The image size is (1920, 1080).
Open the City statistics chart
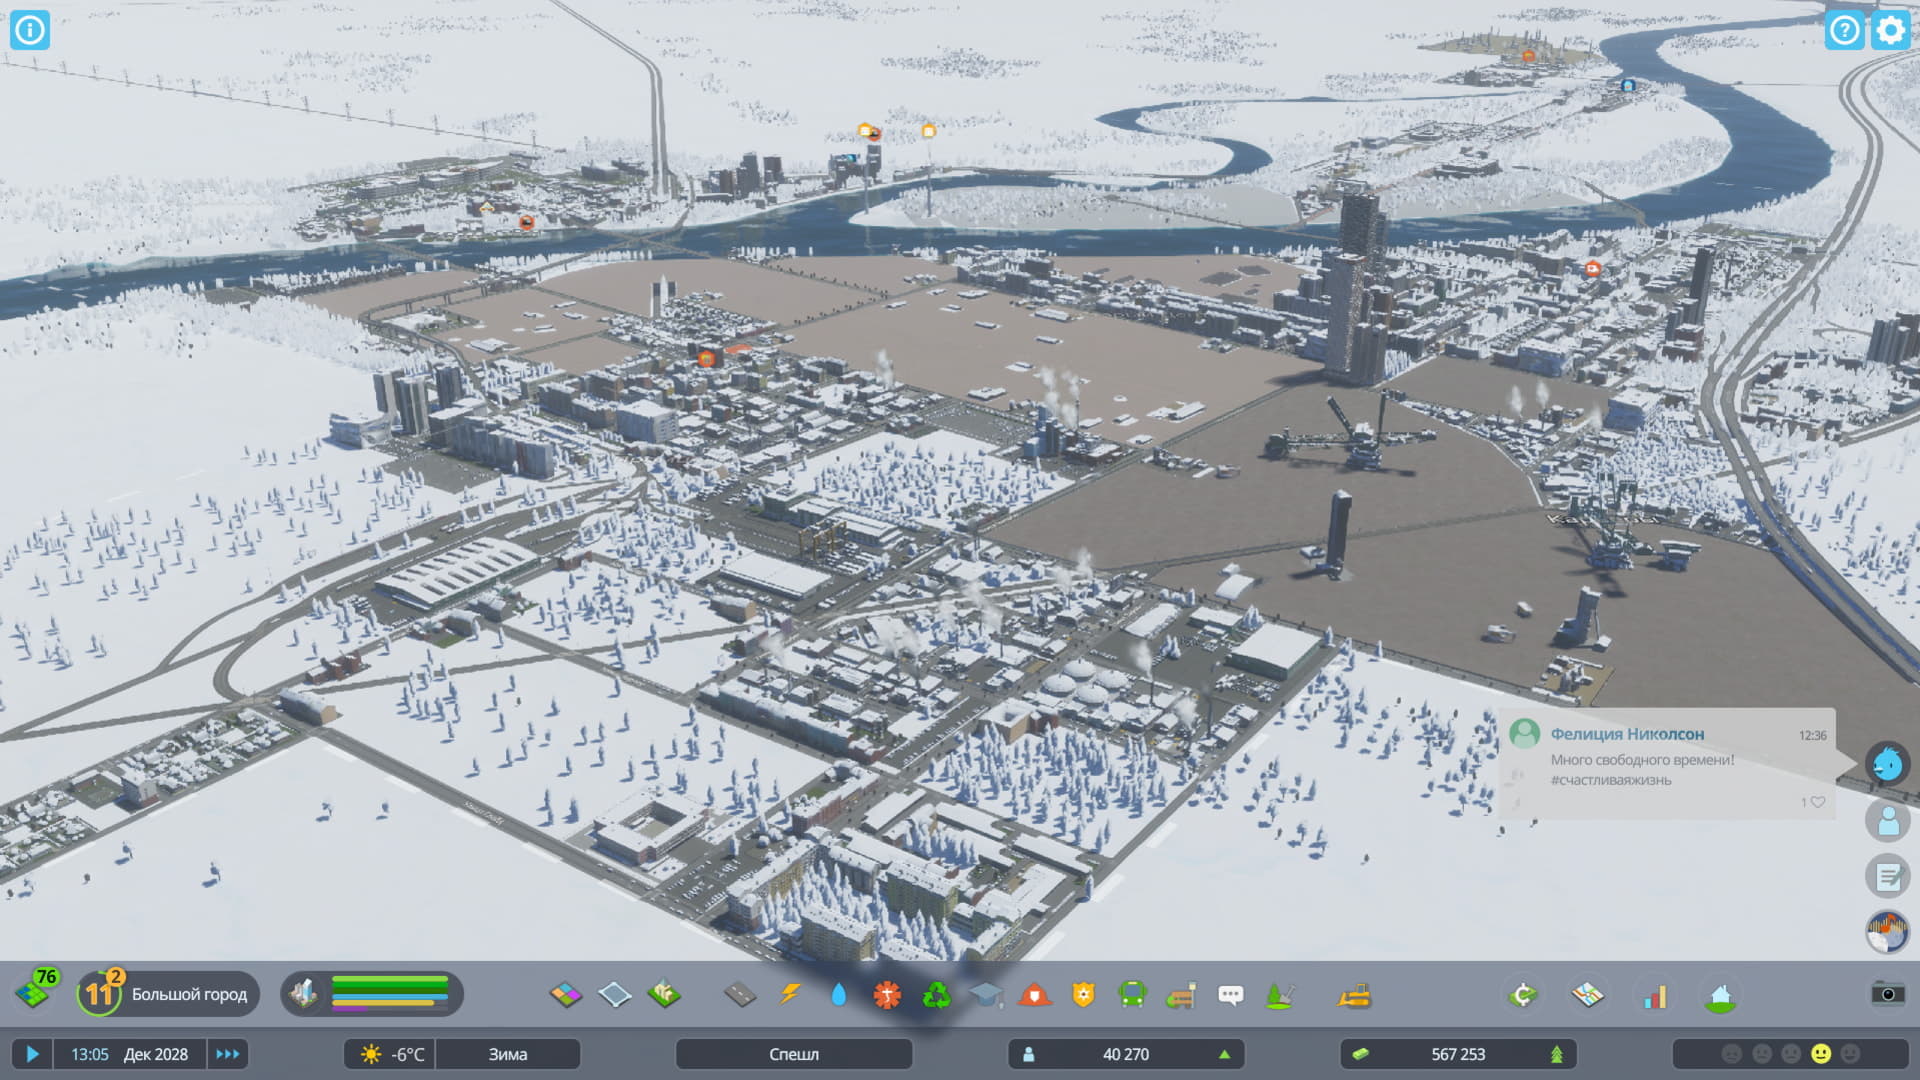[x=1655, y=994]
